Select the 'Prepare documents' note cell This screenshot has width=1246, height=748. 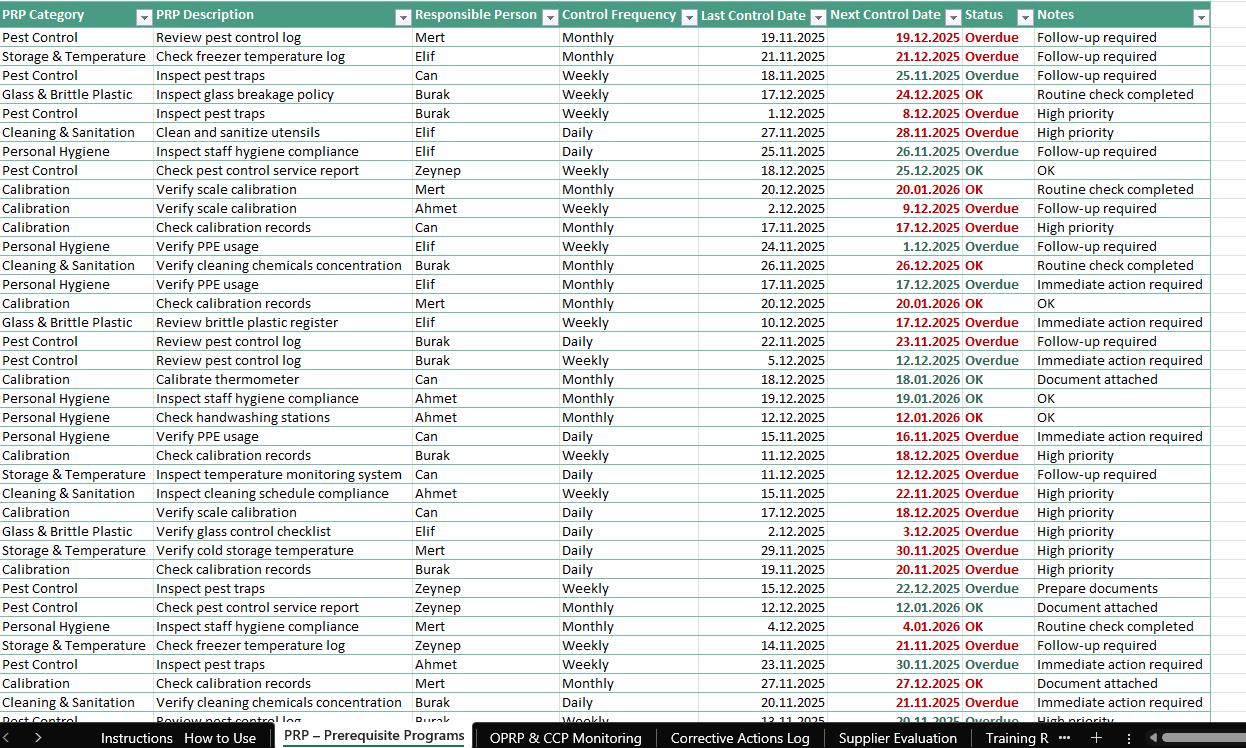[1122, 588]
